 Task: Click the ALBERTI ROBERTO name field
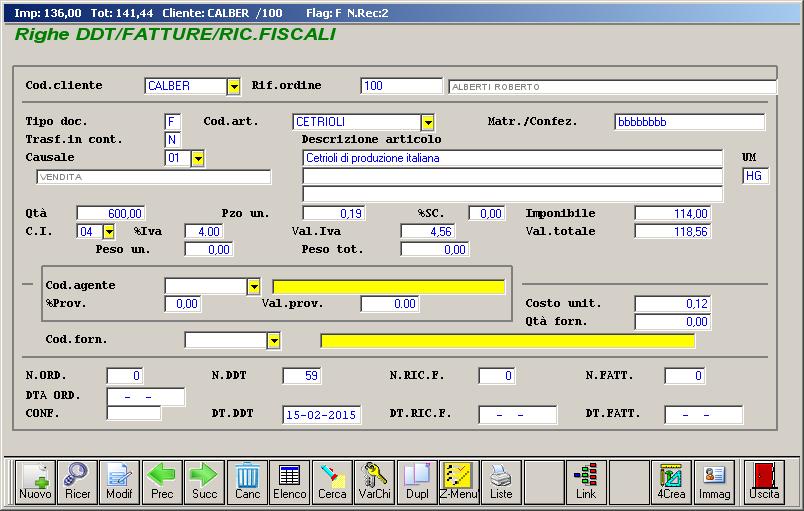(613, 87)
